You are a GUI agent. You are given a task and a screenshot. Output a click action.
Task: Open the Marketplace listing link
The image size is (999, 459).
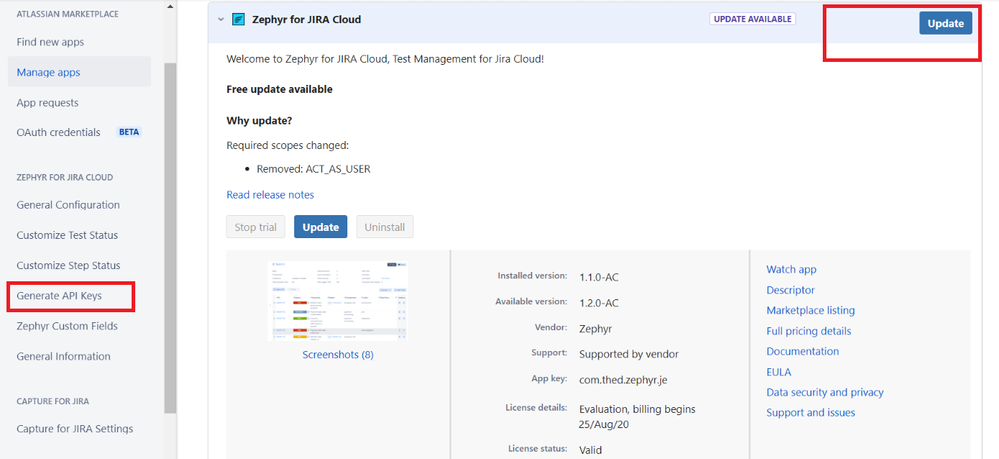click(810, 310)
